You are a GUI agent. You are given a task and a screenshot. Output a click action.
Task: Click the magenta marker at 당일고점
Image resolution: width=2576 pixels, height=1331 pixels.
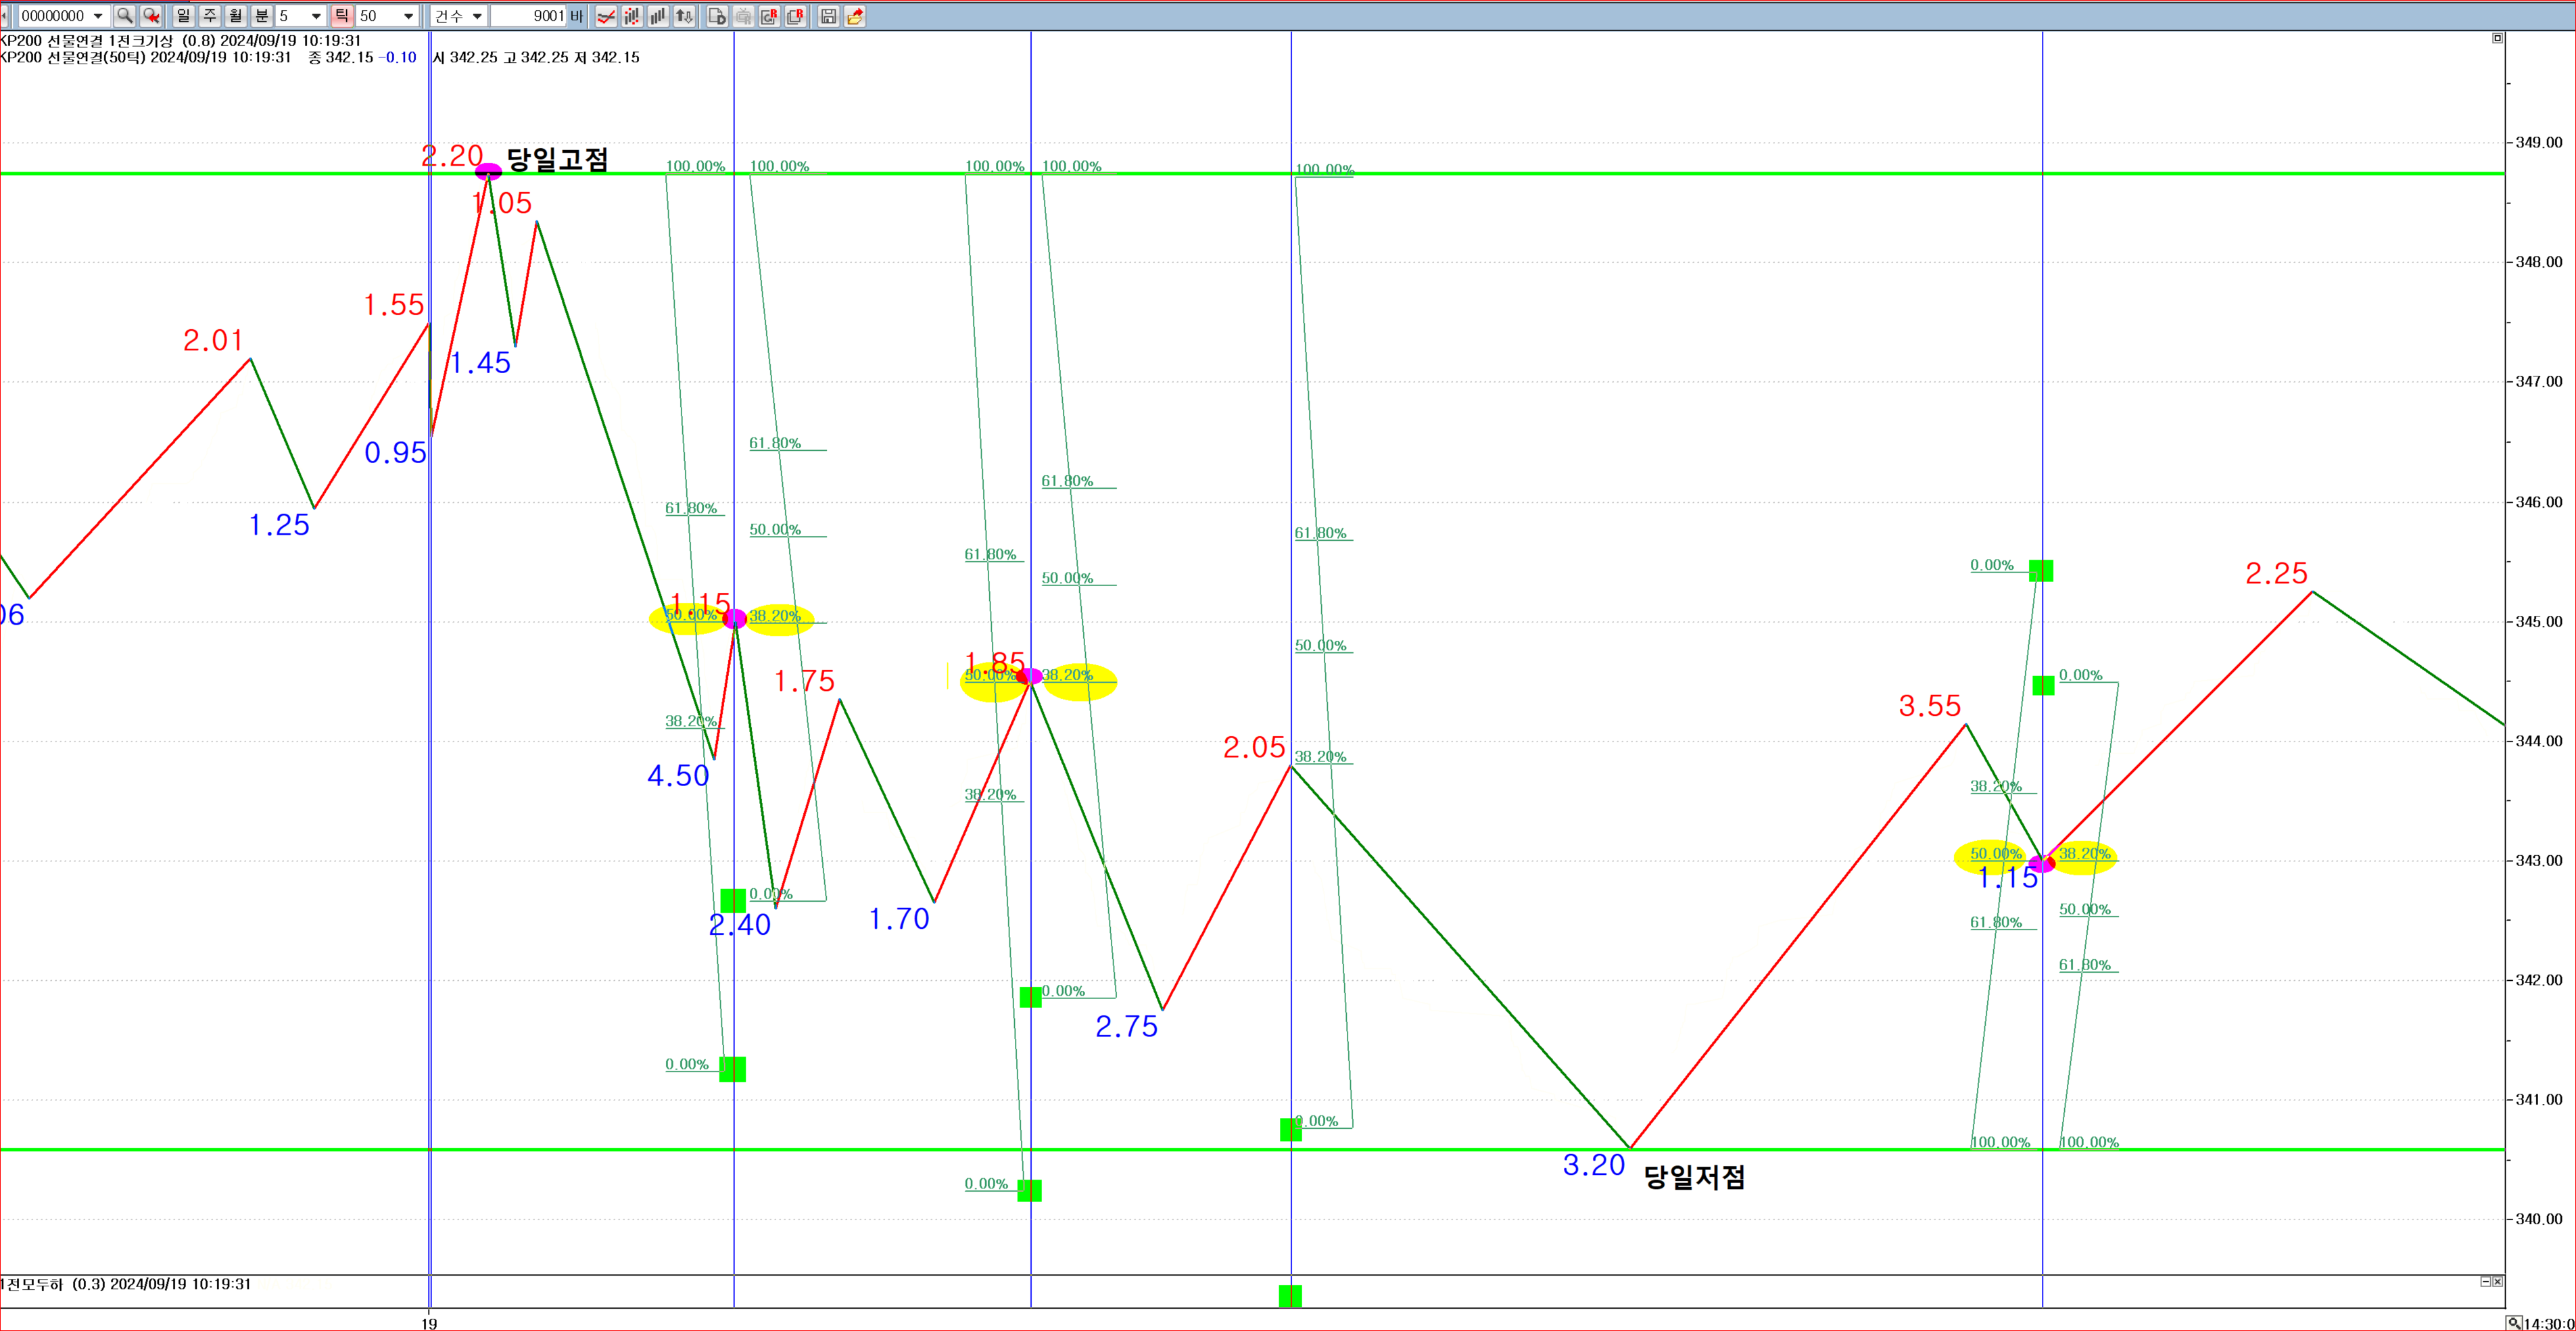pyautogui.click(x=488, y=171)
